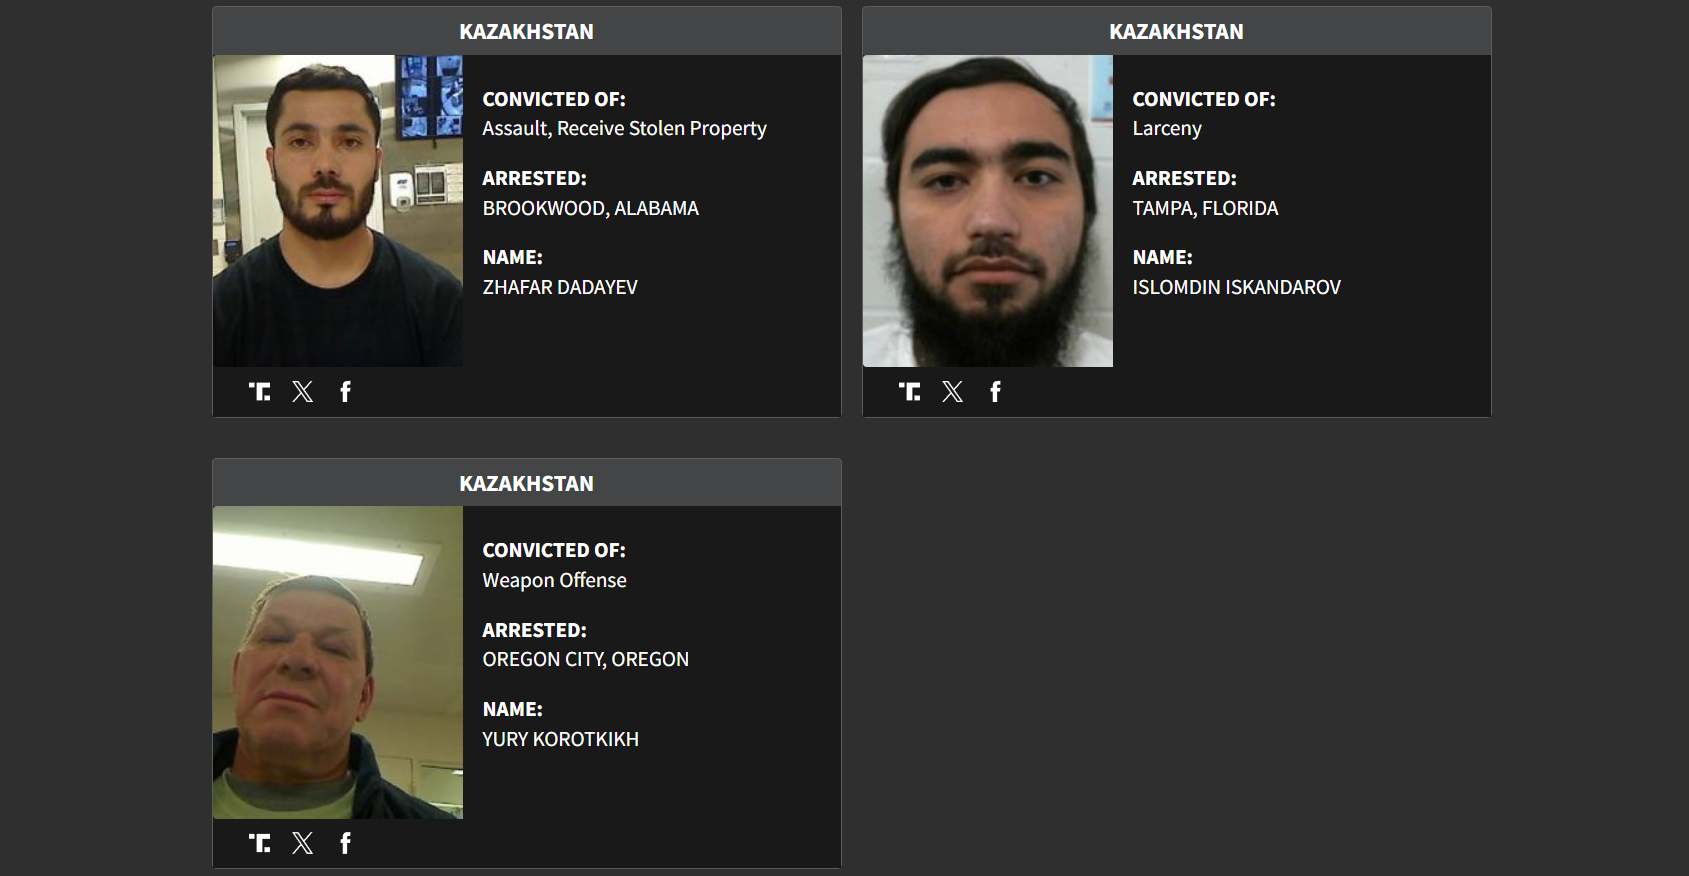Viewport: 1689px width, 876px height.
Task: Click the TAMPA, FLORIDA arrest location
Action: (1205, 209)
